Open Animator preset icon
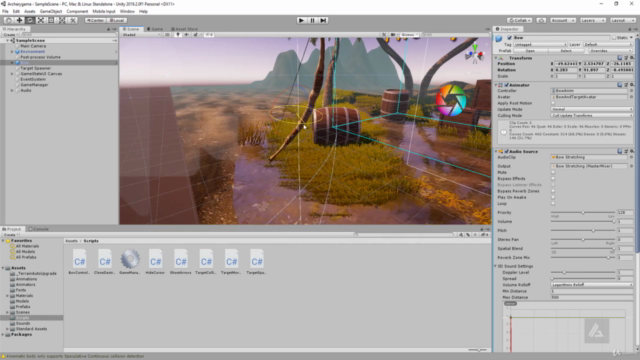640x360 pixels. click(626, 85)
